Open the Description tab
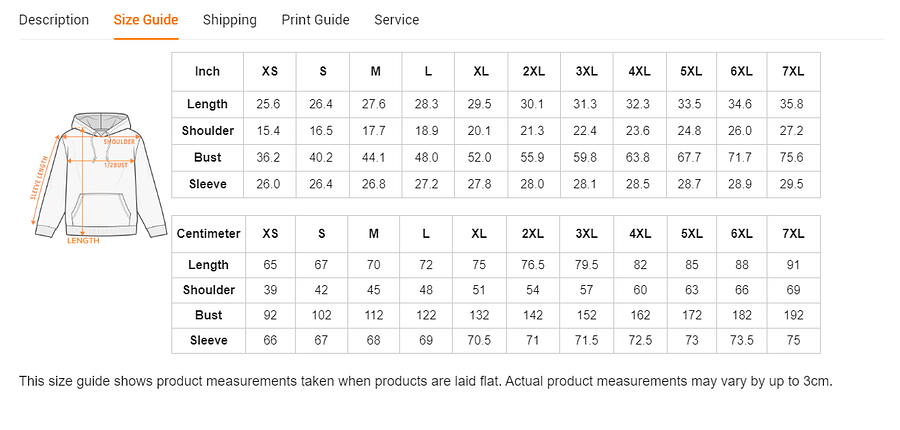 click(x=54, y=20)
